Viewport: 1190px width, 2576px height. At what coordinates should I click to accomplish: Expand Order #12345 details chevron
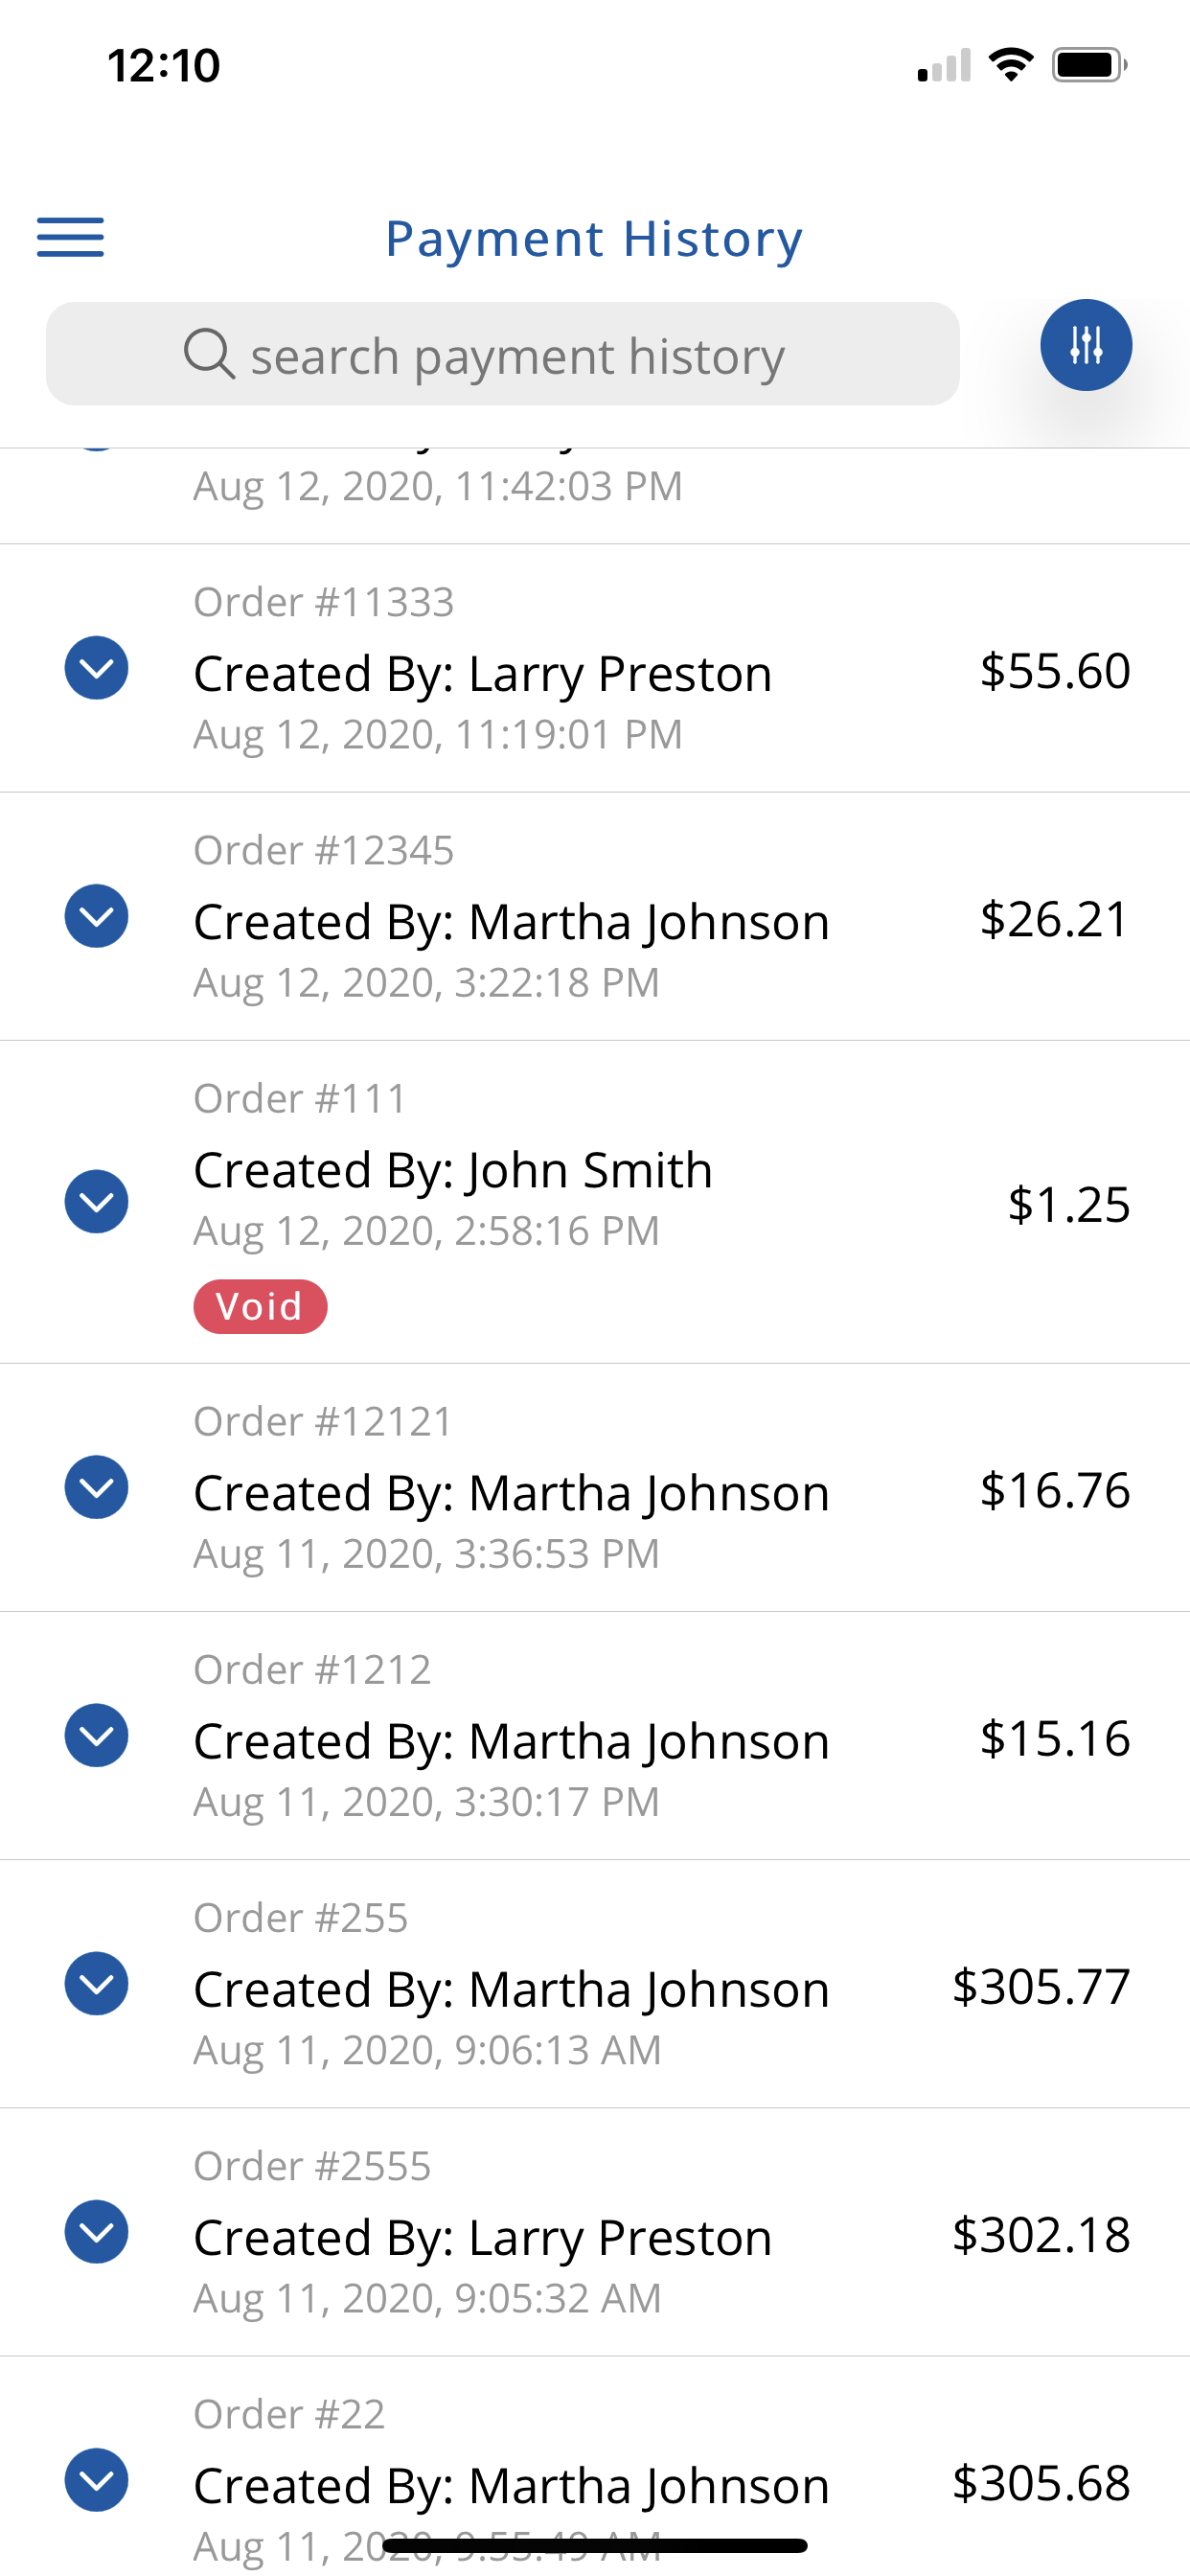pos(96,916)
